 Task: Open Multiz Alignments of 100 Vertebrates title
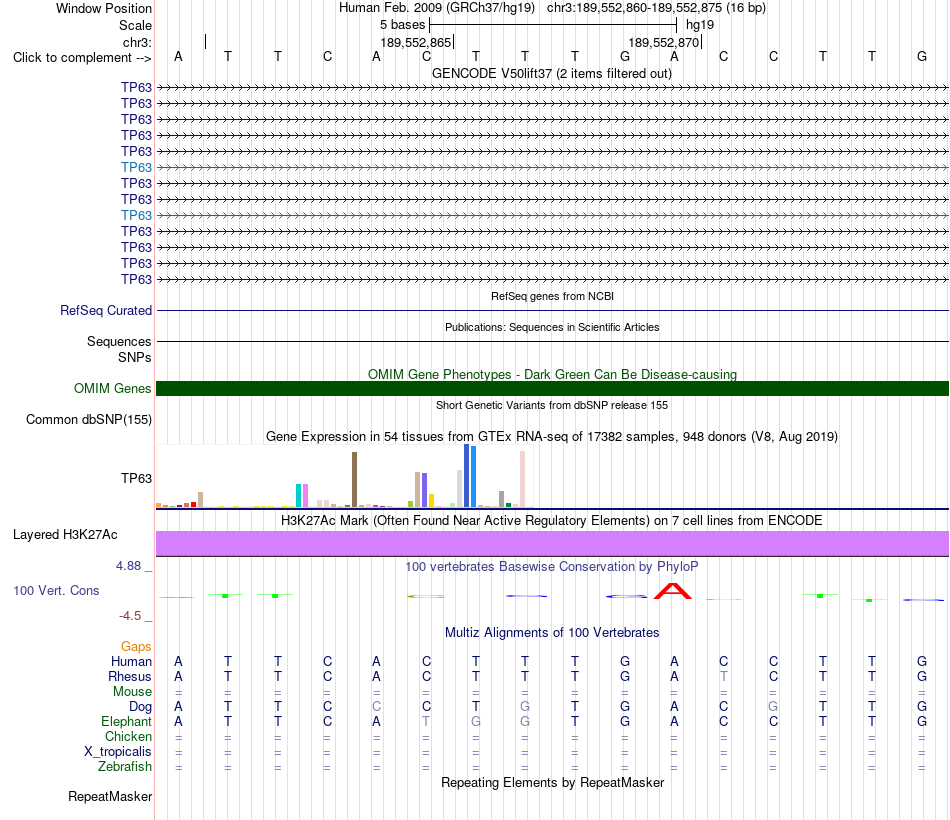pyautogui.click(x=552, y=633)
